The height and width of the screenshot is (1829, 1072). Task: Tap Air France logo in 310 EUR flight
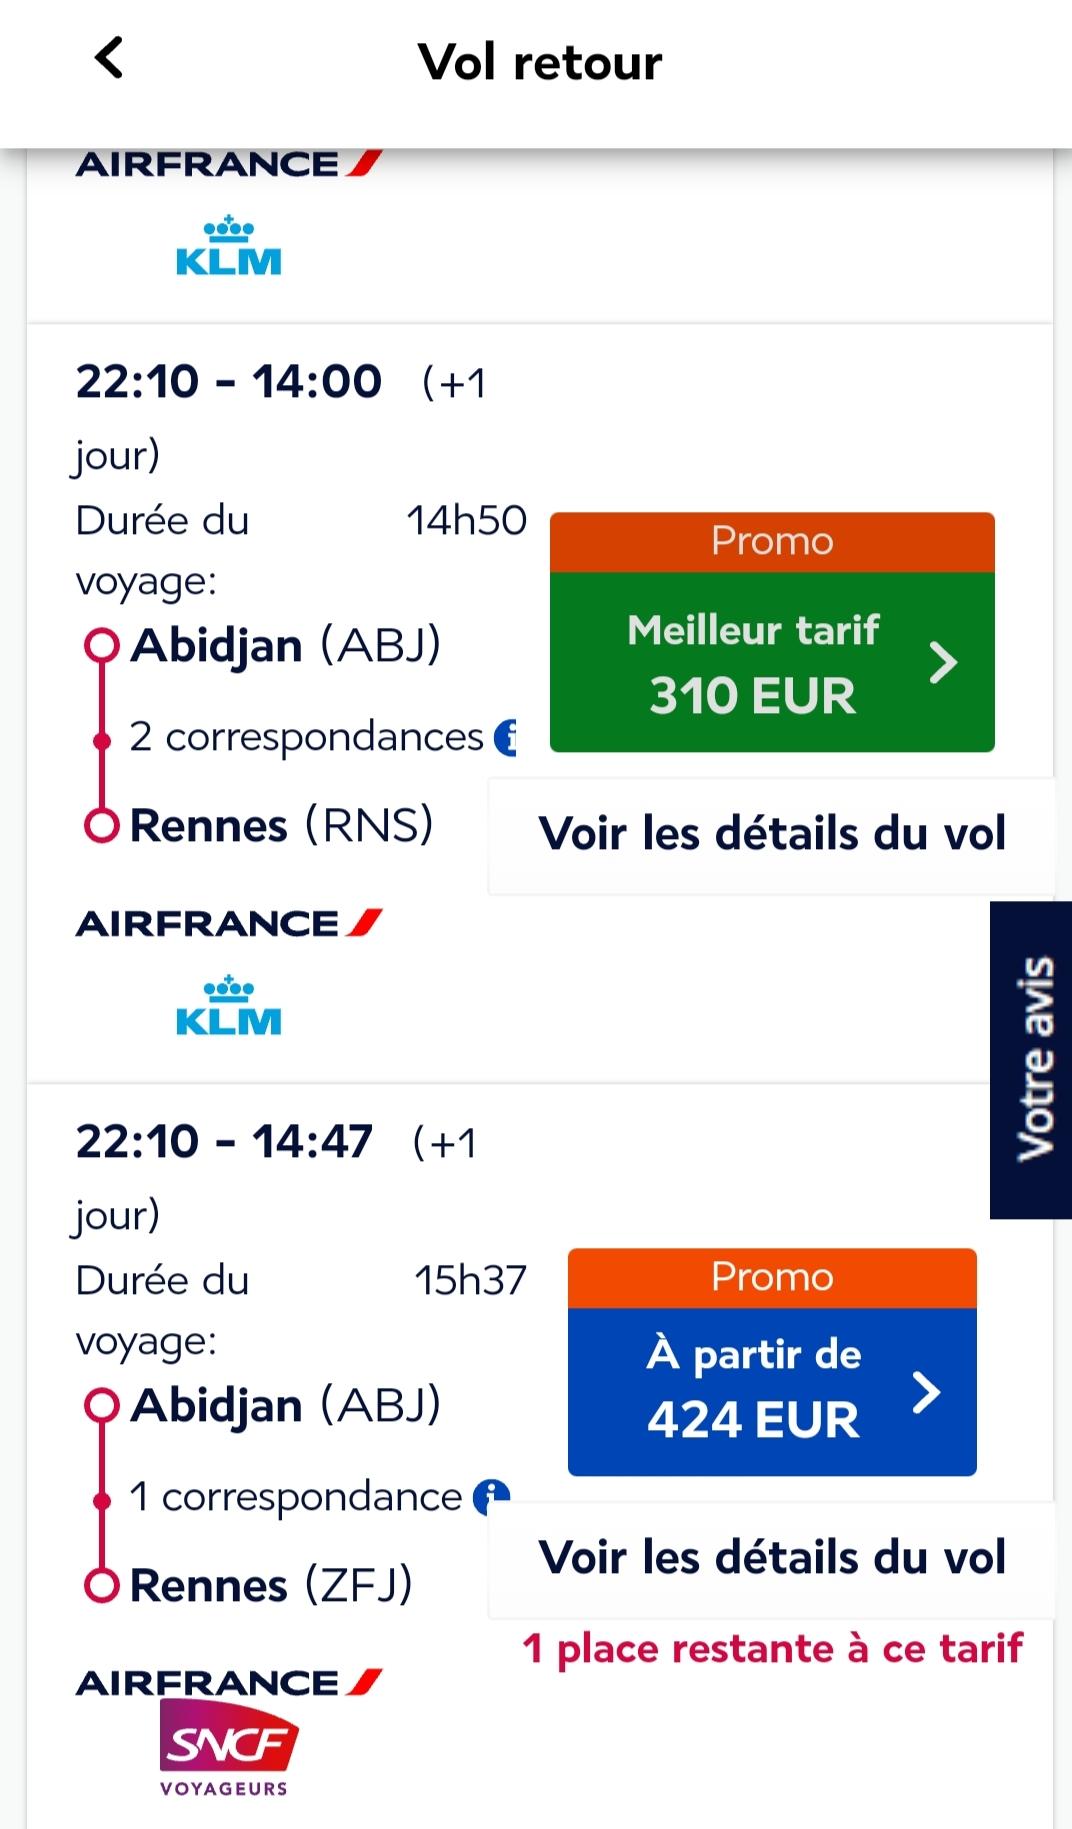tap(229, 923)
